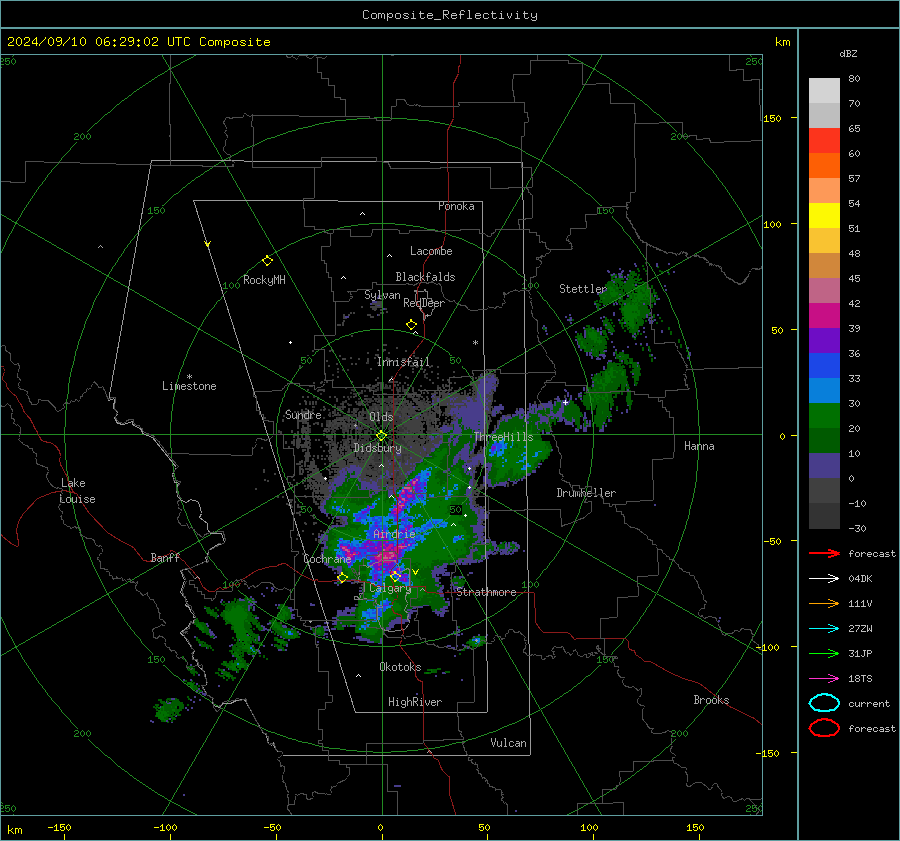The image size is (900, 841).
Task: Click the 80 dBZ legend value
Action: [854, 79]
